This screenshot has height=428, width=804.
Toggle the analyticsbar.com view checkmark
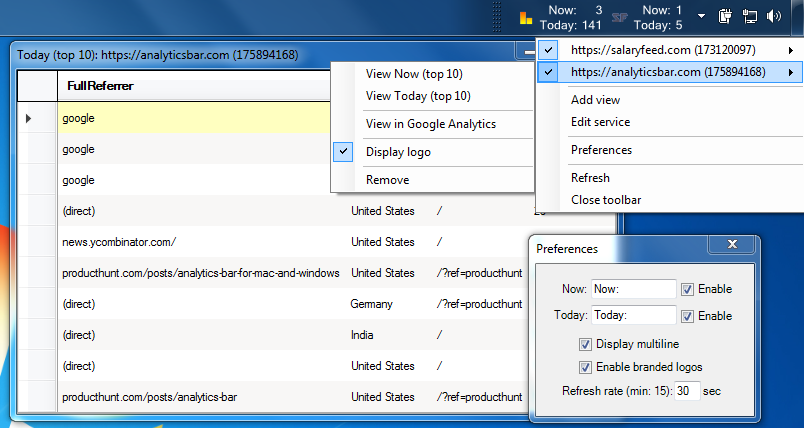tap(548, 72)
